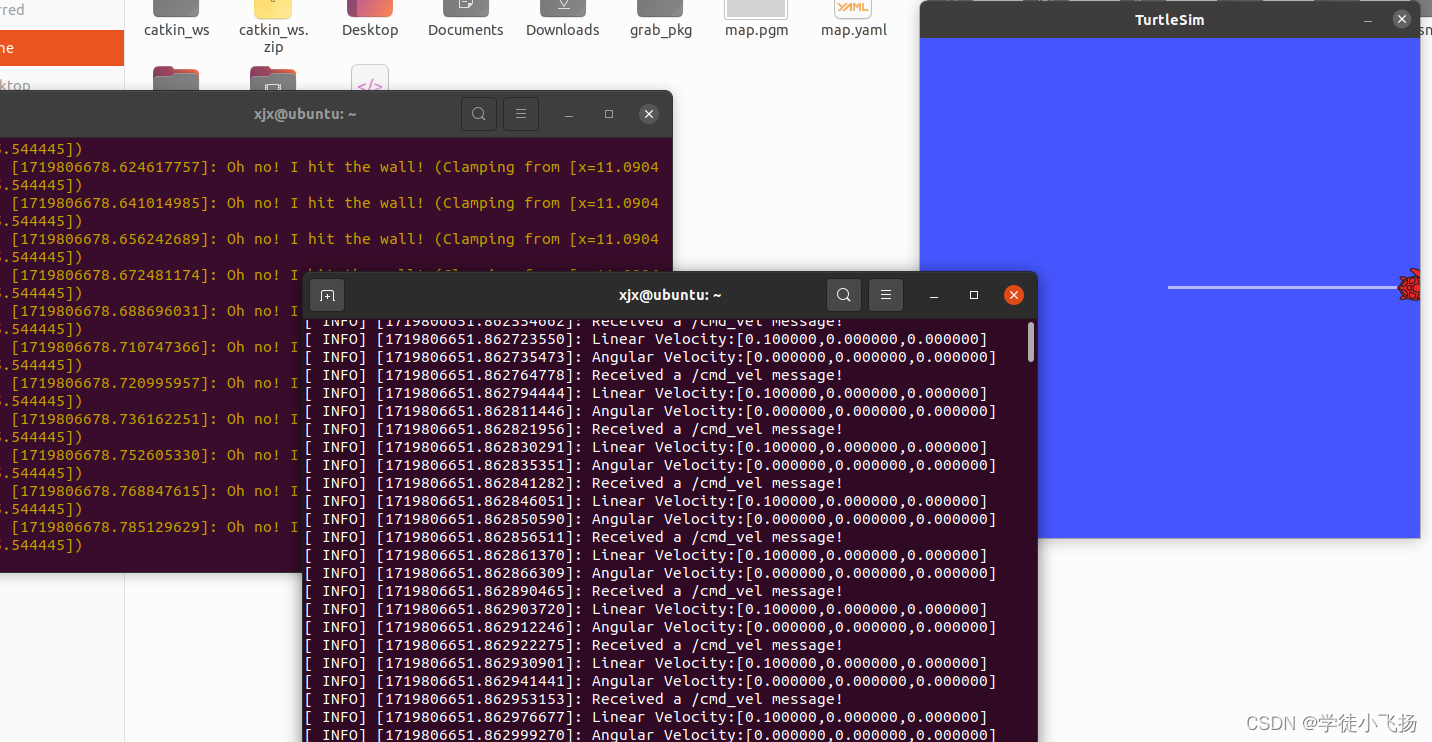Open search in the front terminal

(843, 294)
